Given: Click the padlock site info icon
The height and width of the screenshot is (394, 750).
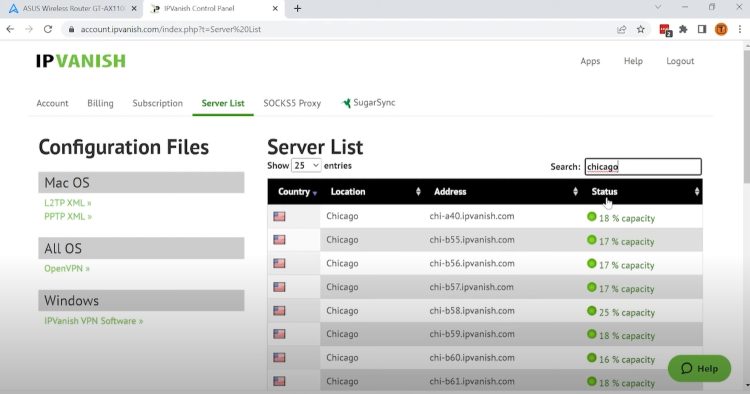Looking at the screenshot, I should tap(71, 29).
